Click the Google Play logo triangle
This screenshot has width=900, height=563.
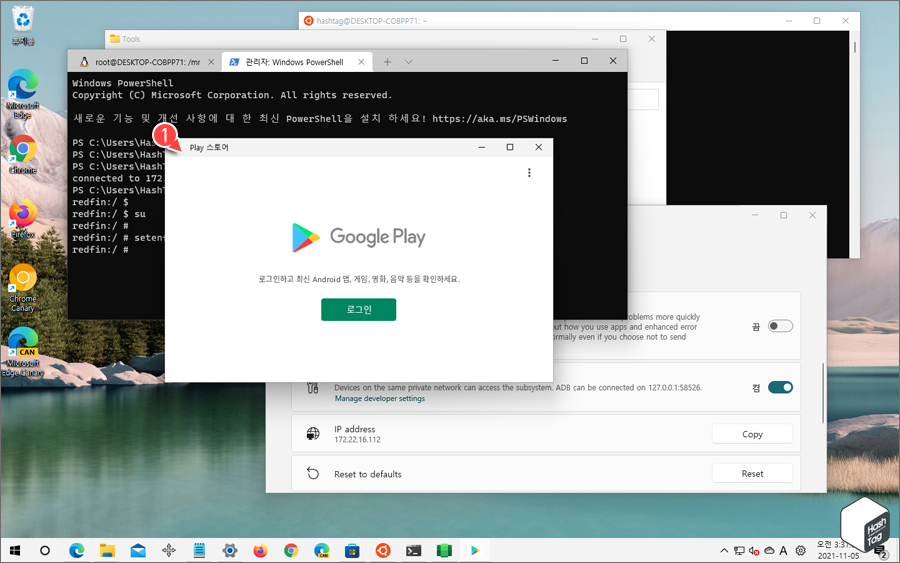coord(305,237)
